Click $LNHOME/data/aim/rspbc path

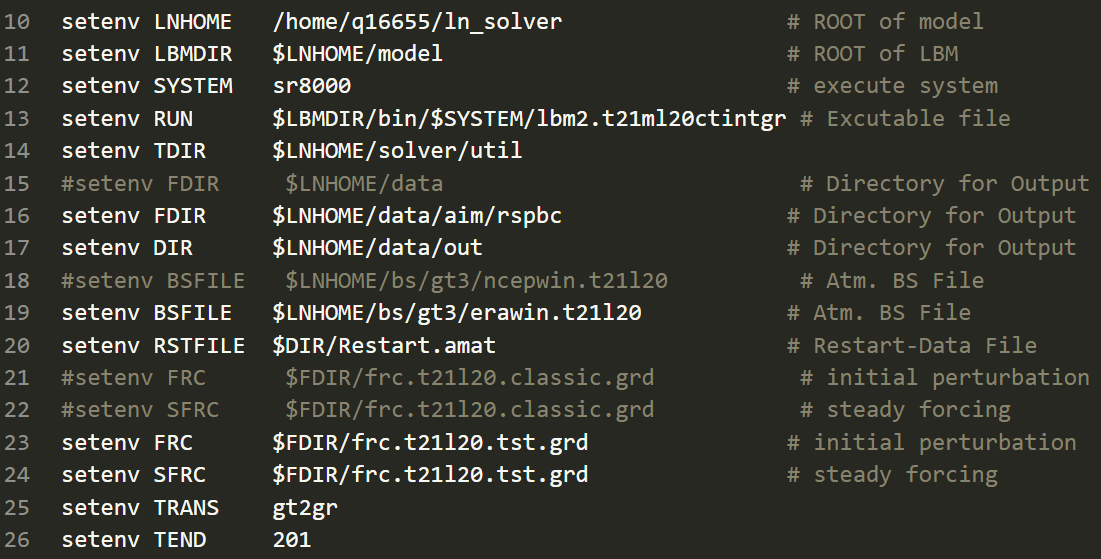coord(417,216)
